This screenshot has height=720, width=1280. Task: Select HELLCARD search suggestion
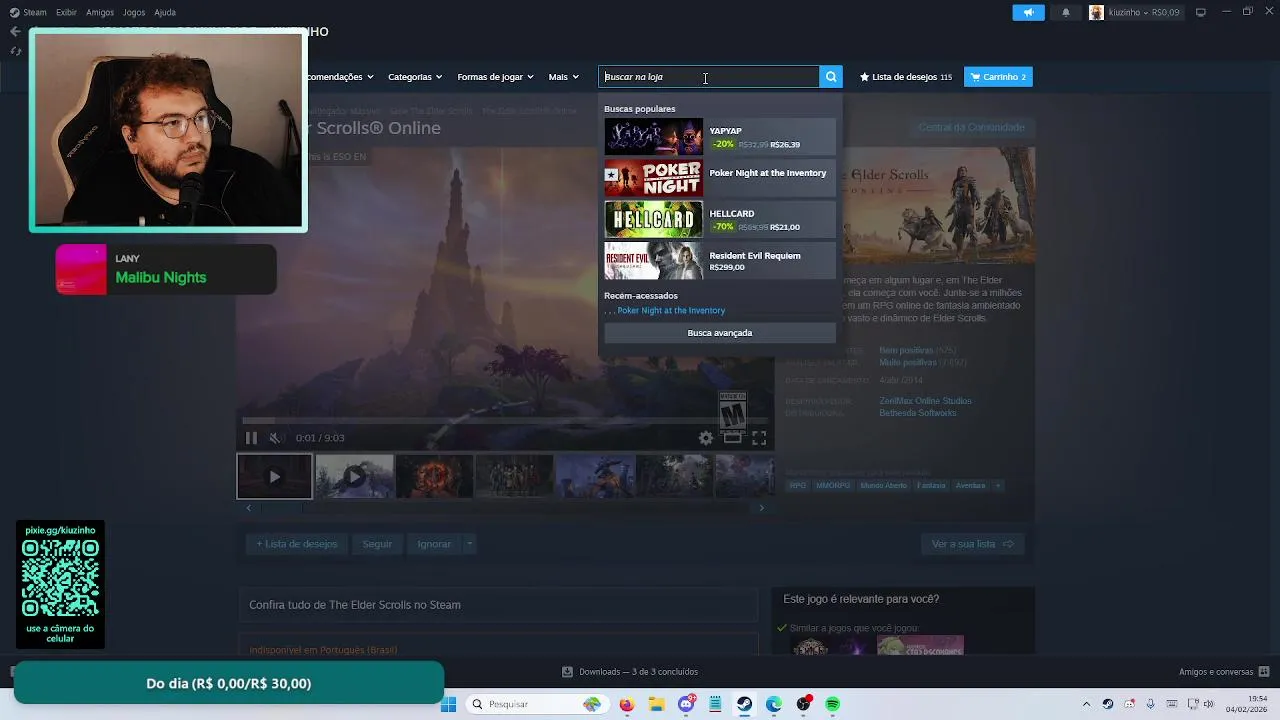coord(719,220)
